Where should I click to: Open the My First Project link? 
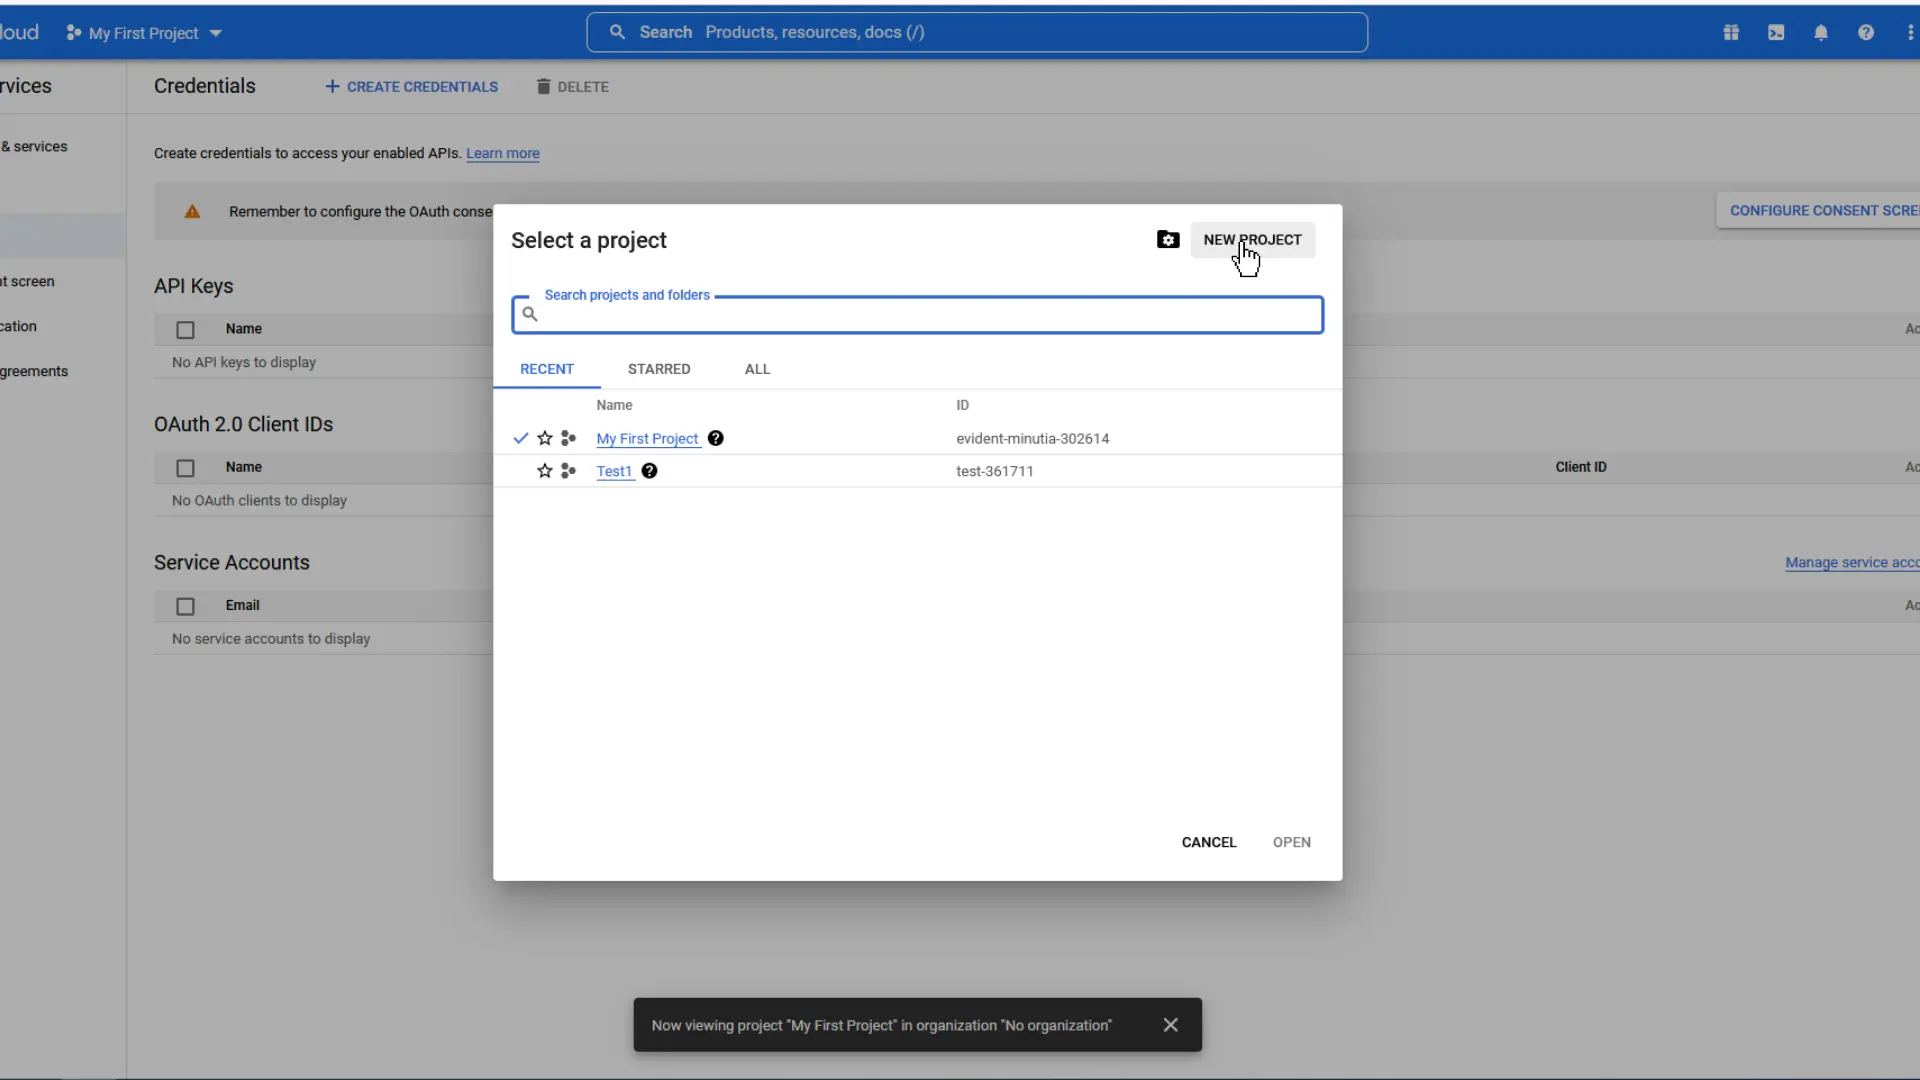[x=647, y=439]
